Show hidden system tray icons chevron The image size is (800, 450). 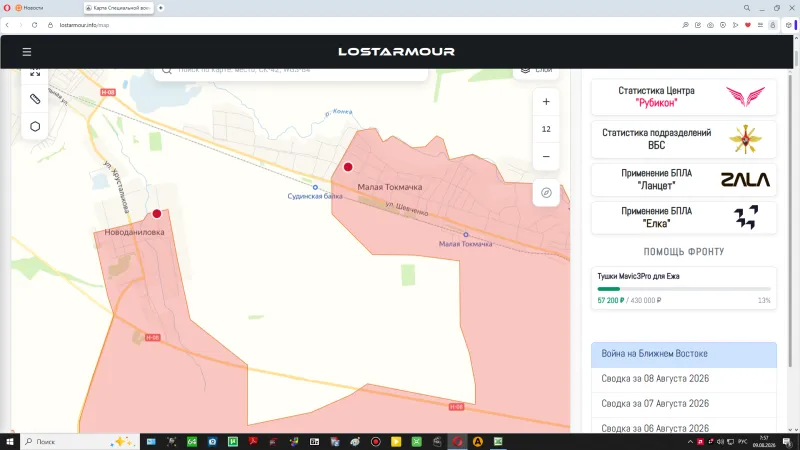coord(690,442)
